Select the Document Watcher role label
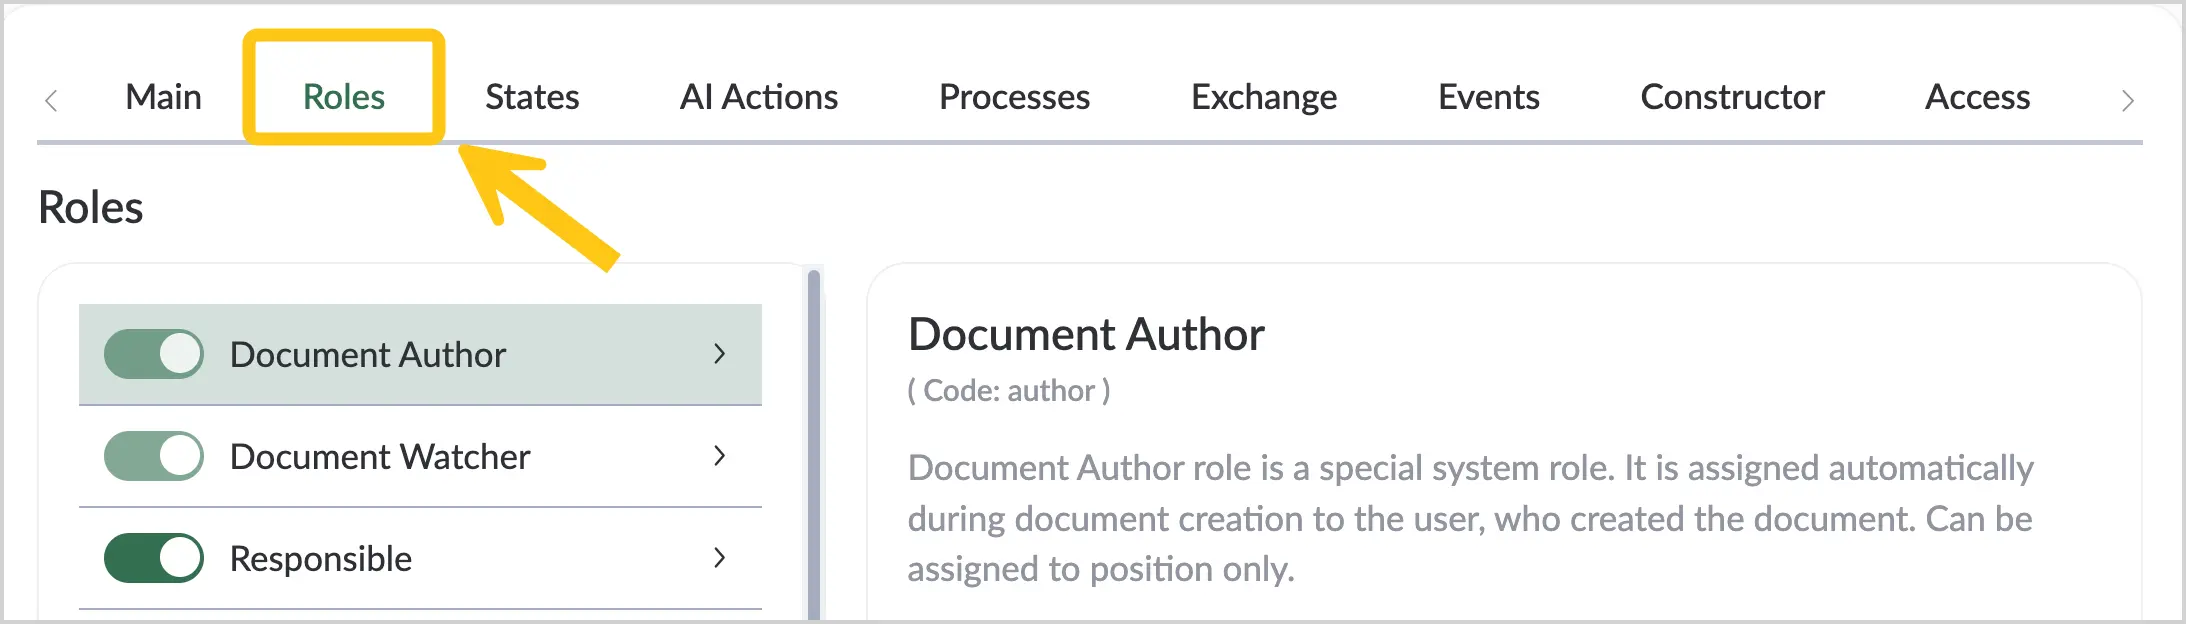Image resolution: width=2186 pixels, height=624 pixels. coord(380,457)
